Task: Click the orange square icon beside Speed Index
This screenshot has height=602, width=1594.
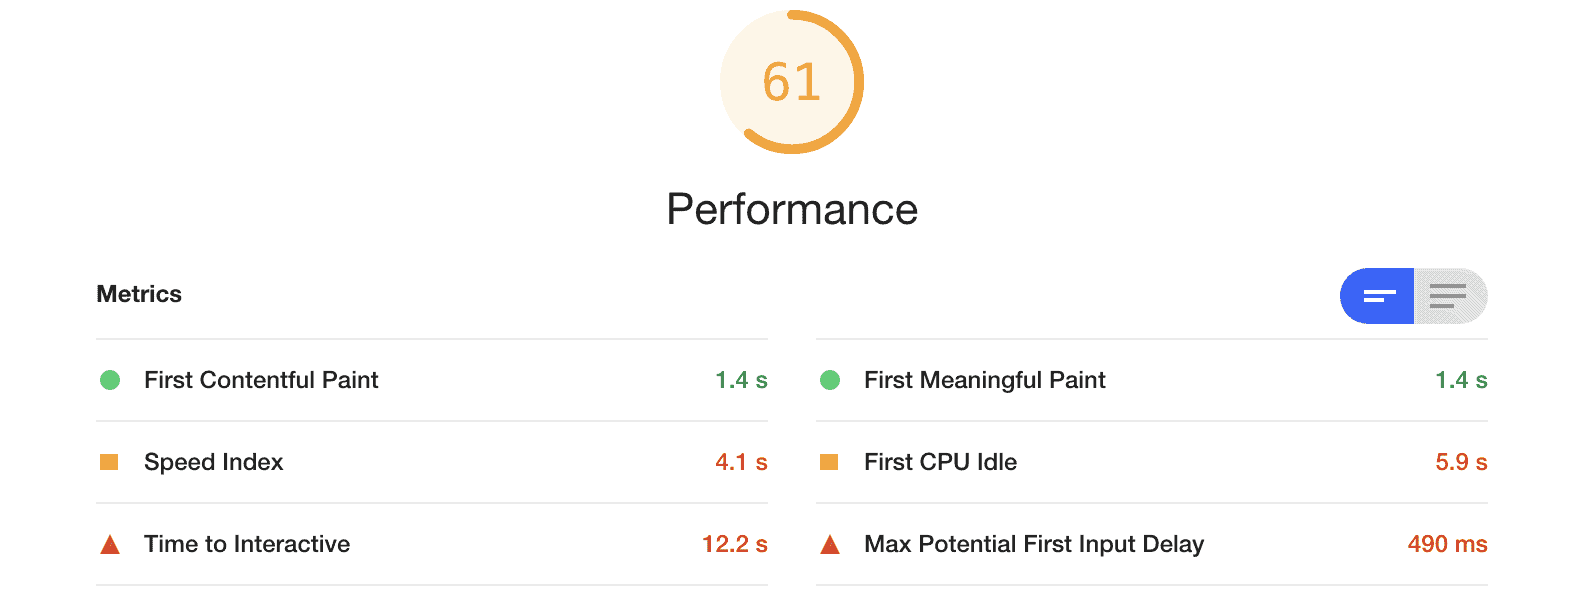Action: [x=110, y=462]
